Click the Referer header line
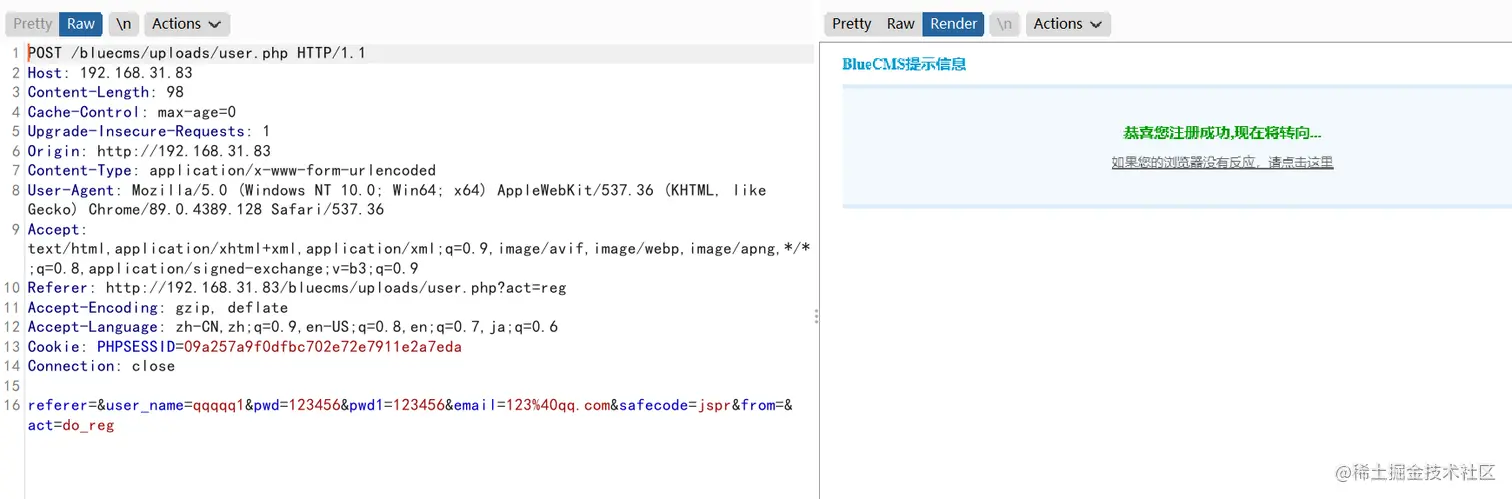 point(297,288)
